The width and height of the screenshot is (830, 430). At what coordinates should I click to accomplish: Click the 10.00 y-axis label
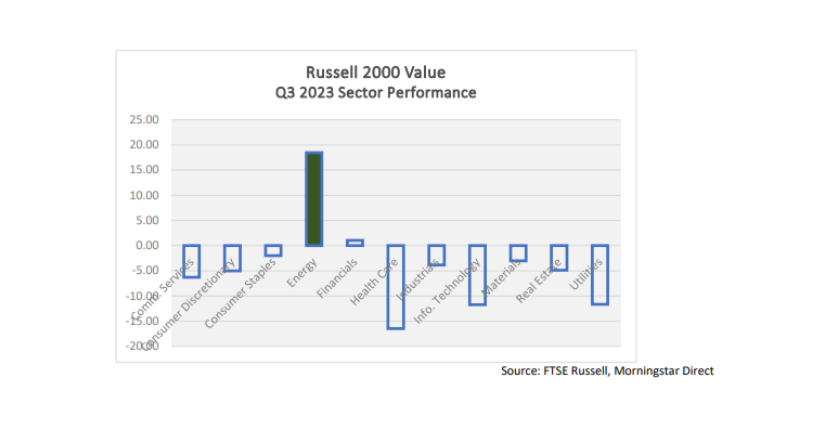pos(144,195)
